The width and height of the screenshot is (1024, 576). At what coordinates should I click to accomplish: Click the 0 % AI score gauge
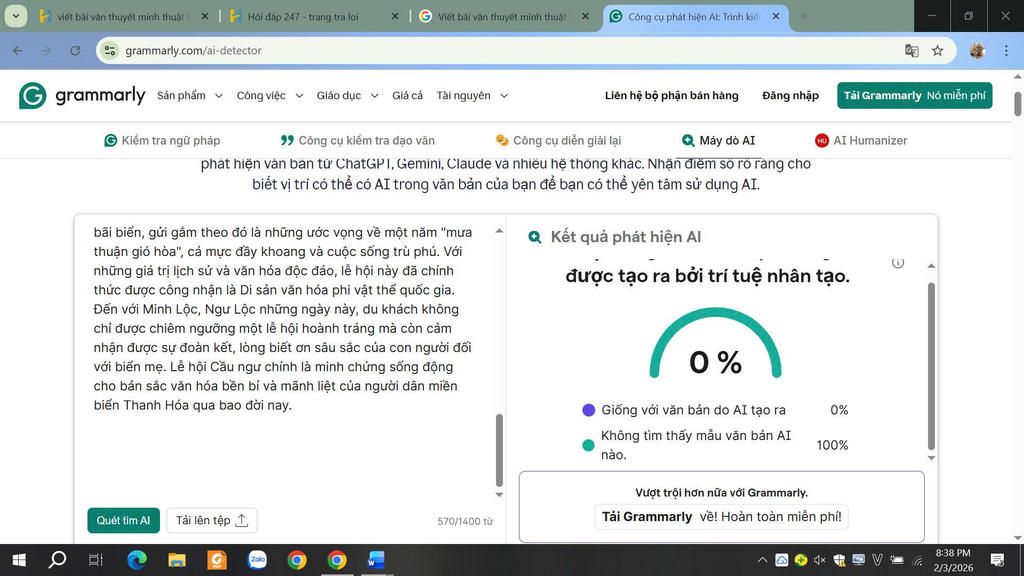point(715,345)
